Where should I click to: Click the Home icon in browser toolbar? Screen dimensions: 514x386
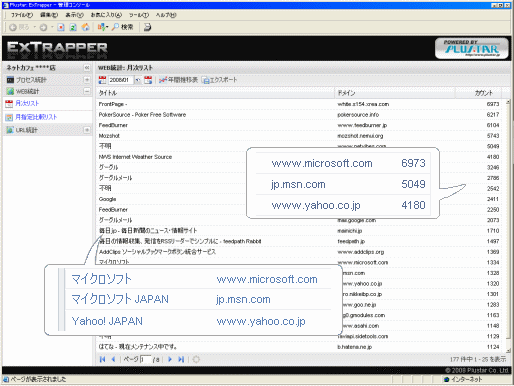(86, 27)
